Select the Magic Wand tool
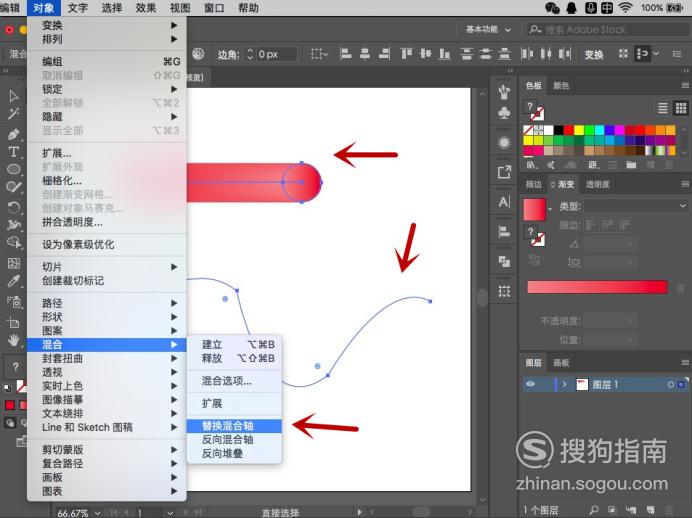Viewport: 692px width, 518px height. click(14, 114)
